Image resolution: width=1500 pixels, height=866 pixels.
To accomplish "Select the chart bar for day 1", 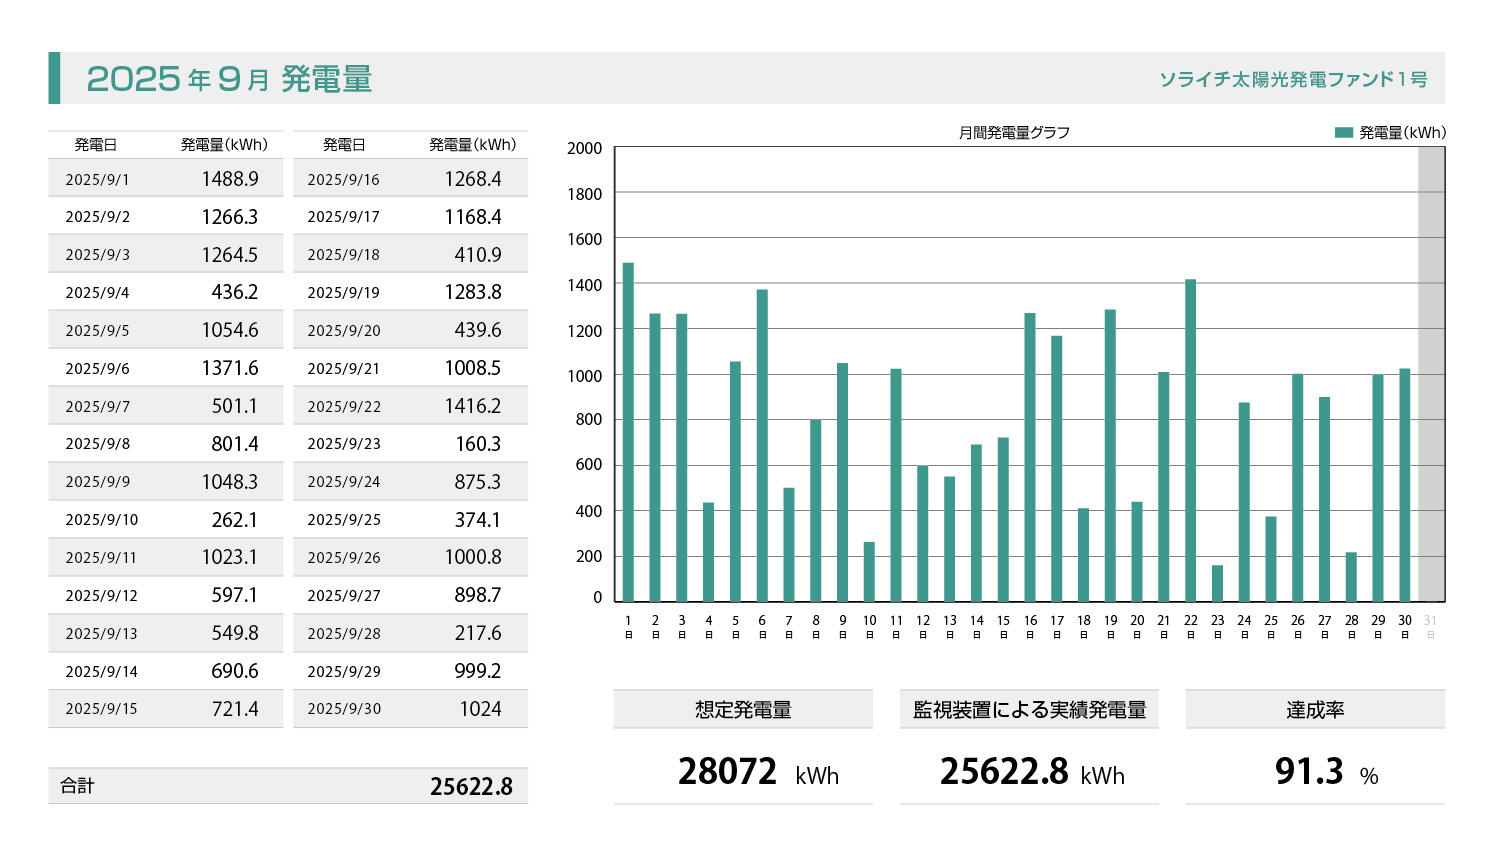I will 628,432.
